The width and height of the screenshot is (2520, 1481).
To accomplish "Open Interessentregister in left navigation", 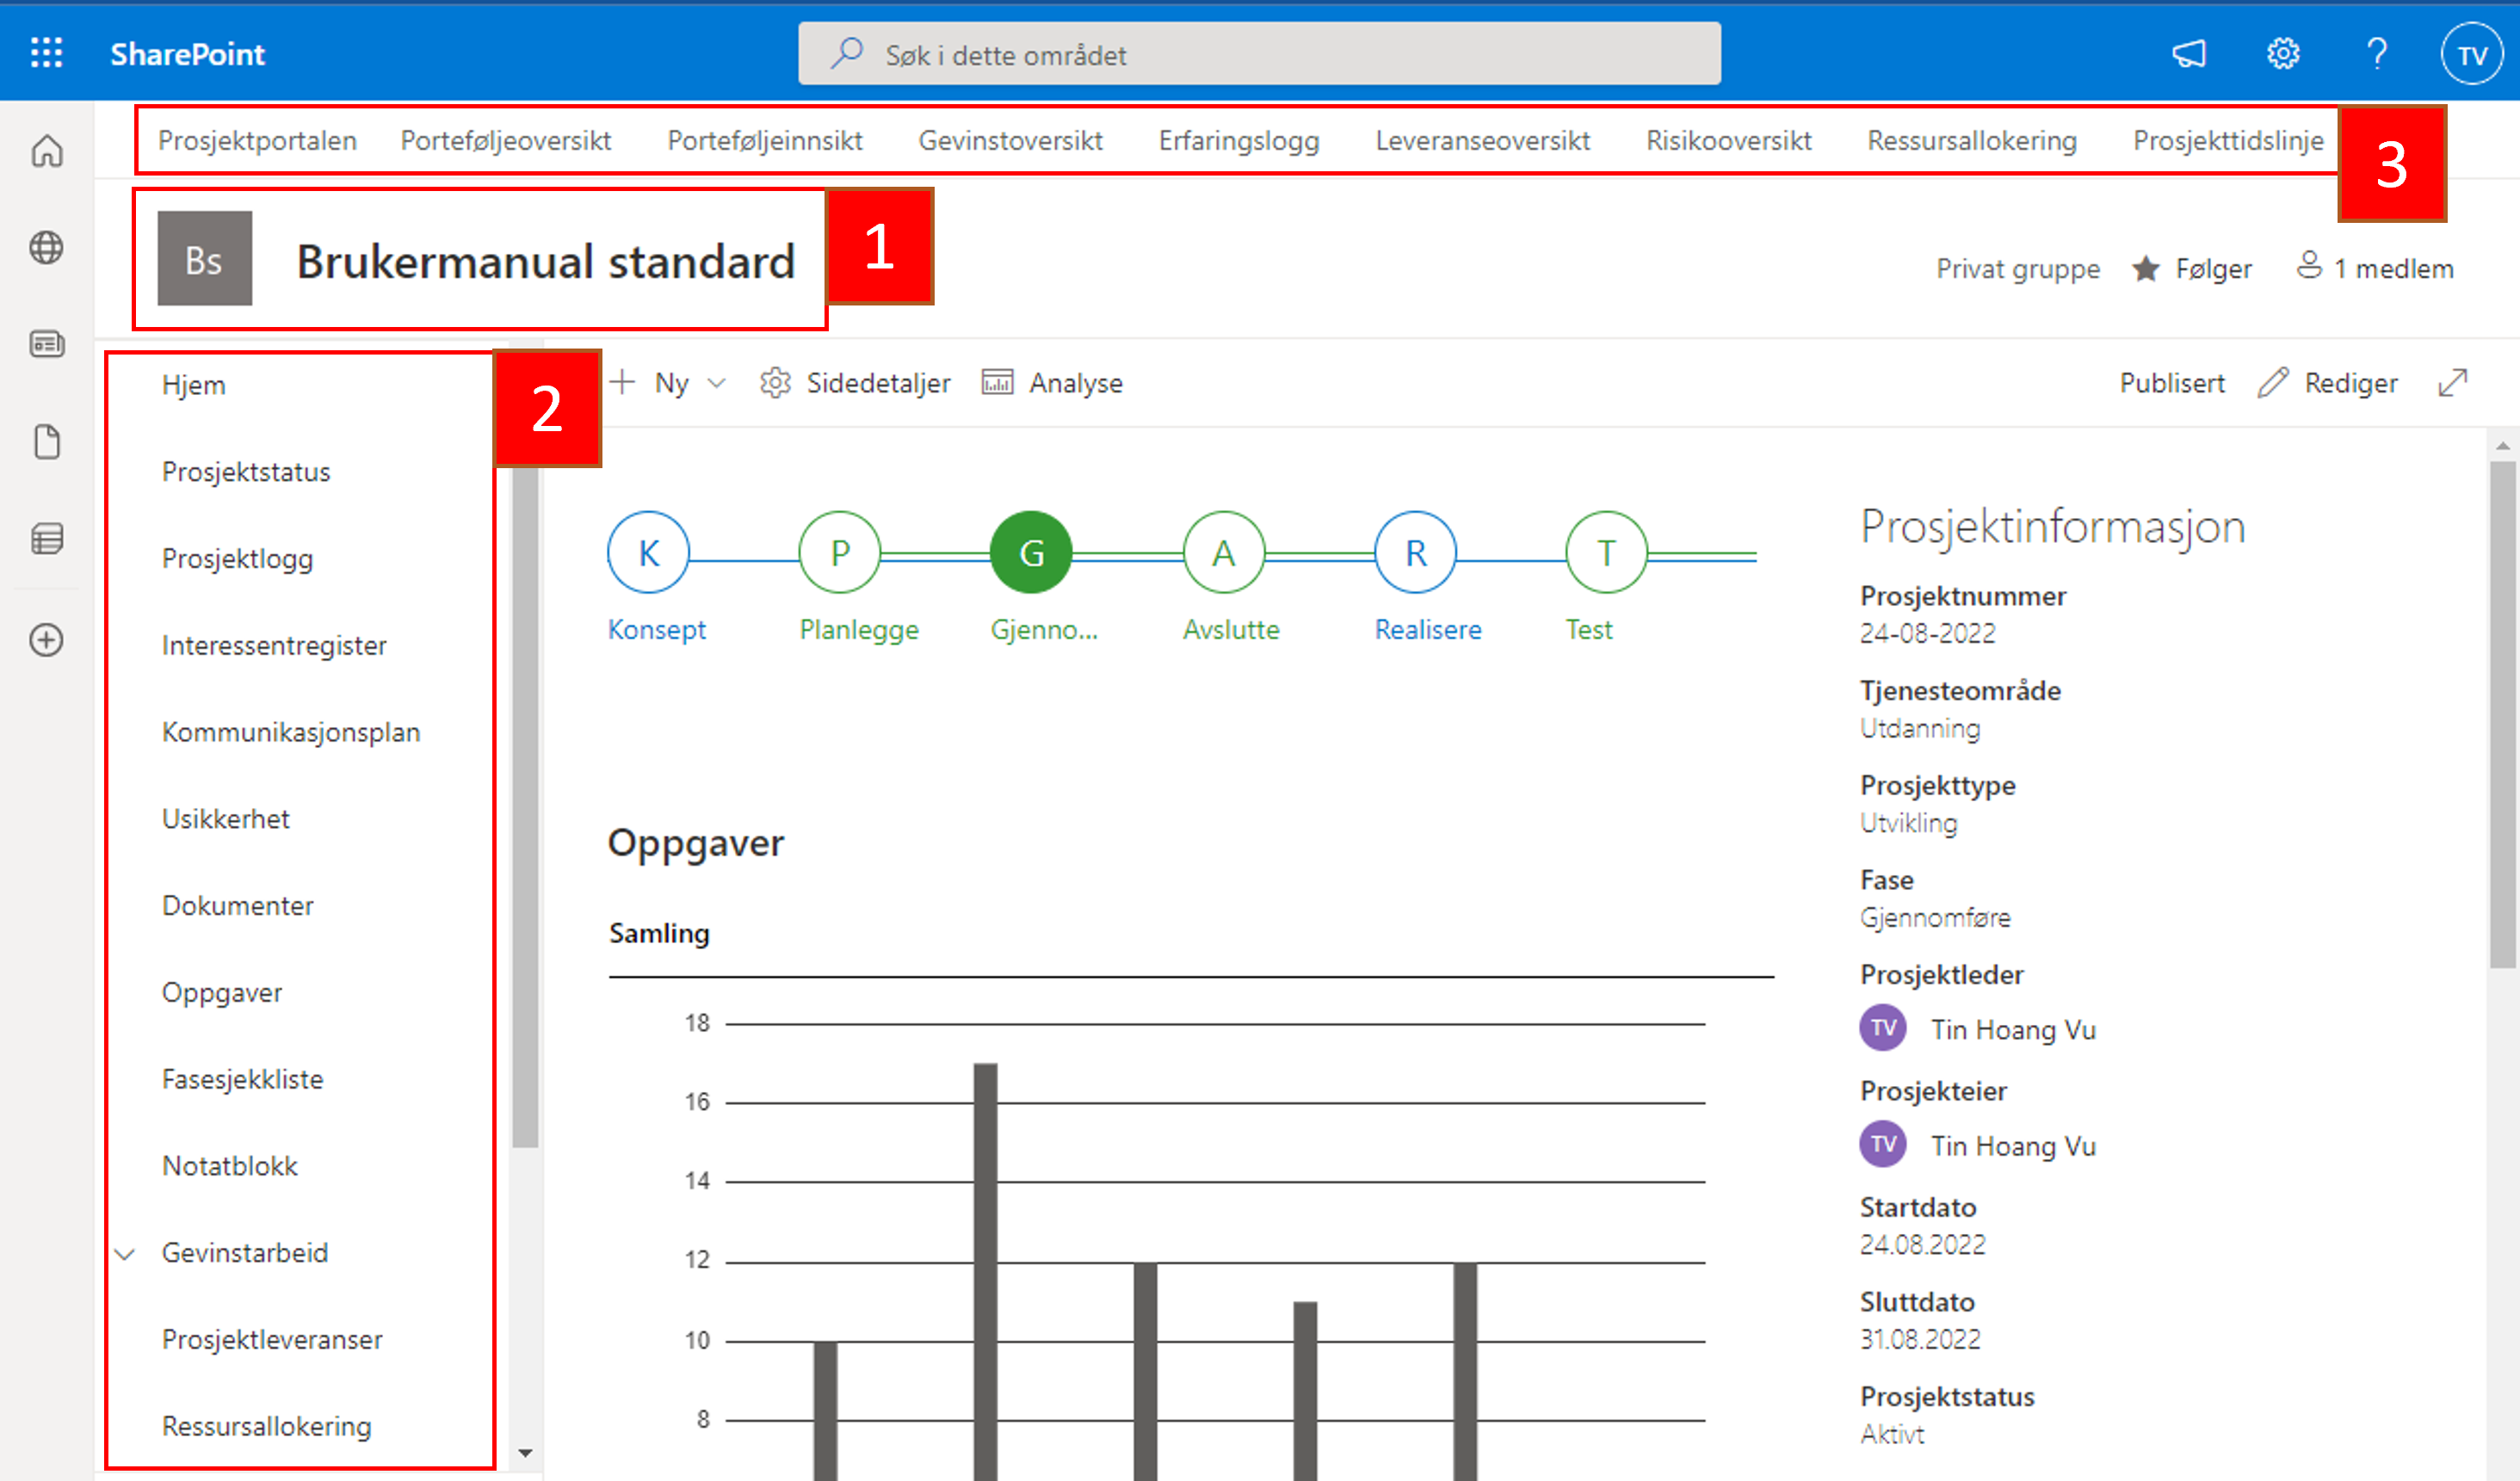I will [x=274, y=645].
